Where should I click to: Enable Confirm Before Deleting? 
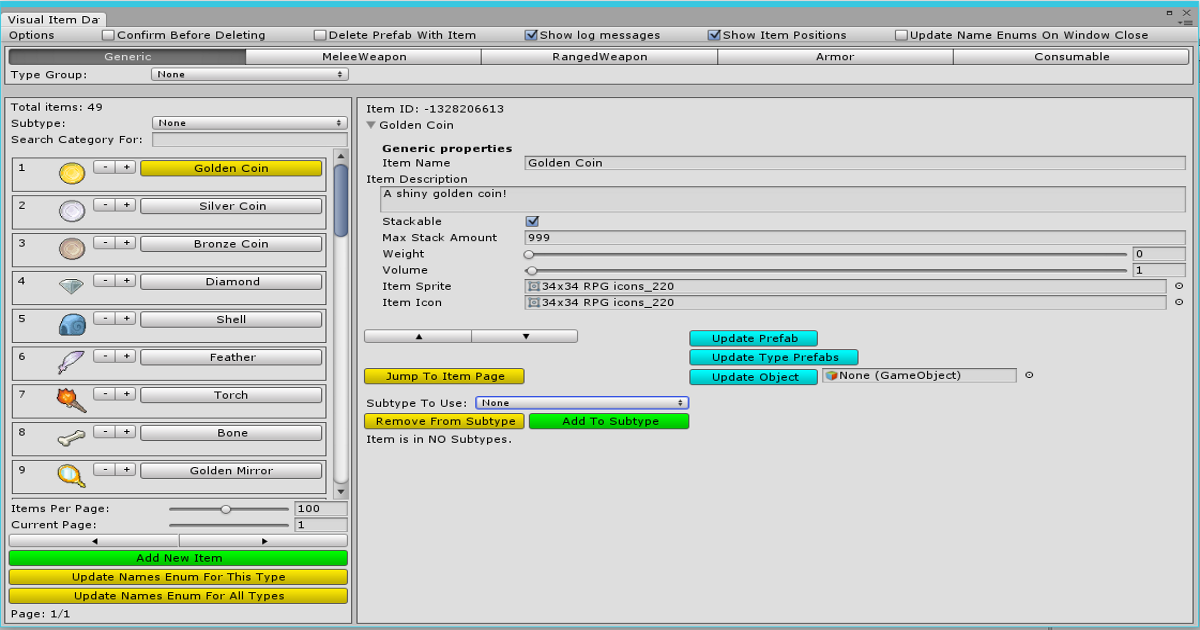point(106,34)
